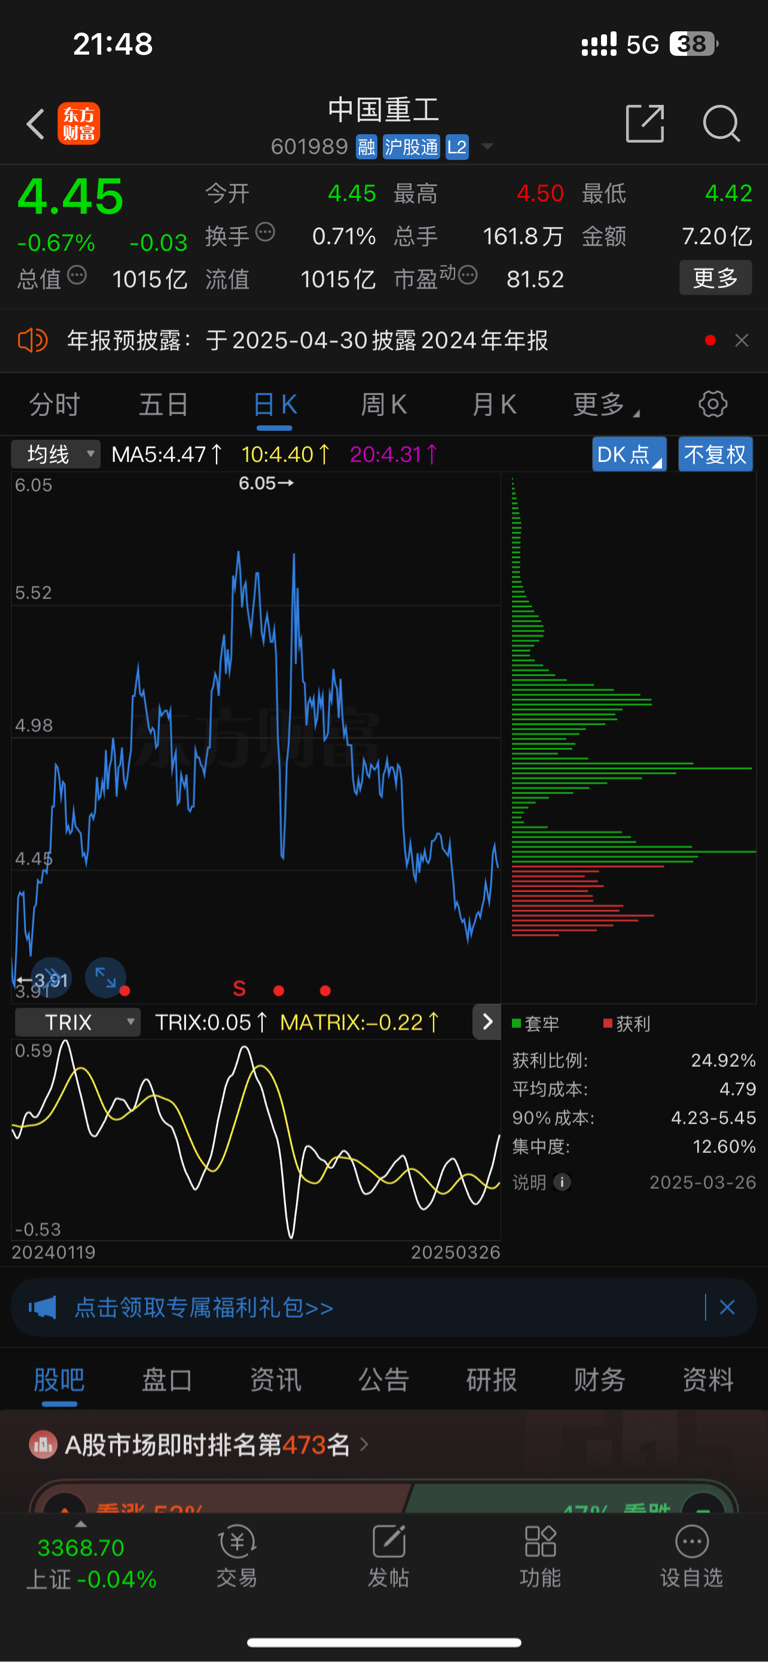Switch to 分时 chart tab
The width and height of the screenshot is (768, 1662).
point(54,405)
